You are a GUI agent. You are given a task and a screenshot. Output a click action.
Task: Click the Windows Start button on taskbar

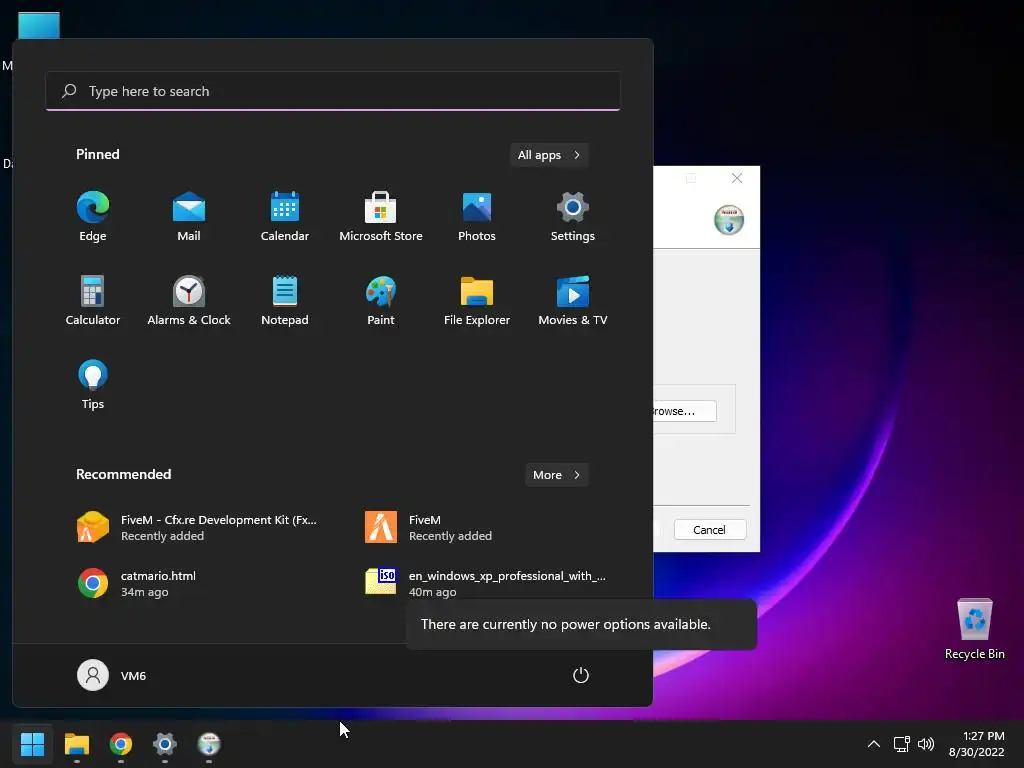[32, 743]
